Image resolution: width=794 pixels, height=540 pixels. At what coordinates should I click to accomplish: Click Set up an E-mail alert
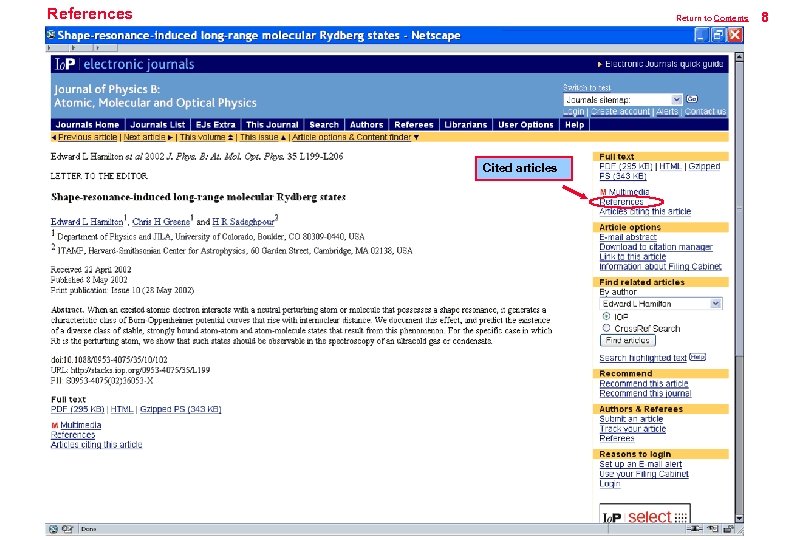pyautogui.click(x=641, y=464)
